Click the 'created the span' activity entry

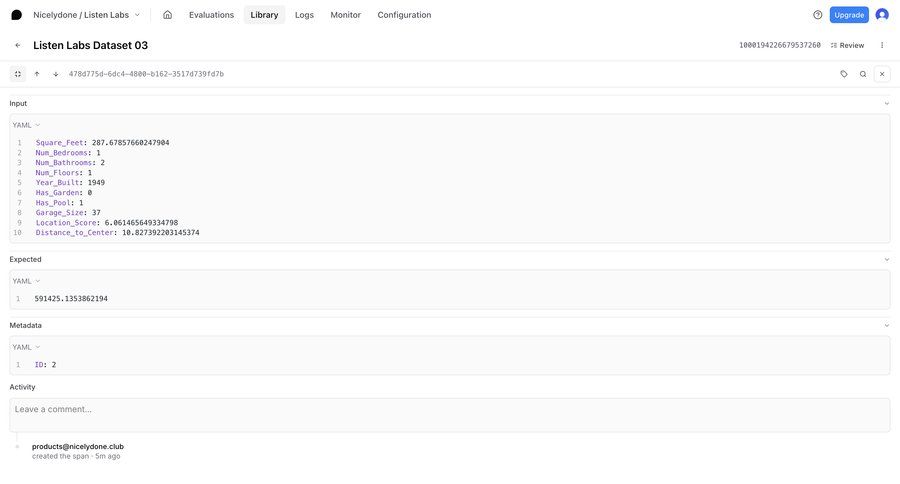pyautogui.click(x=76, y=456)
